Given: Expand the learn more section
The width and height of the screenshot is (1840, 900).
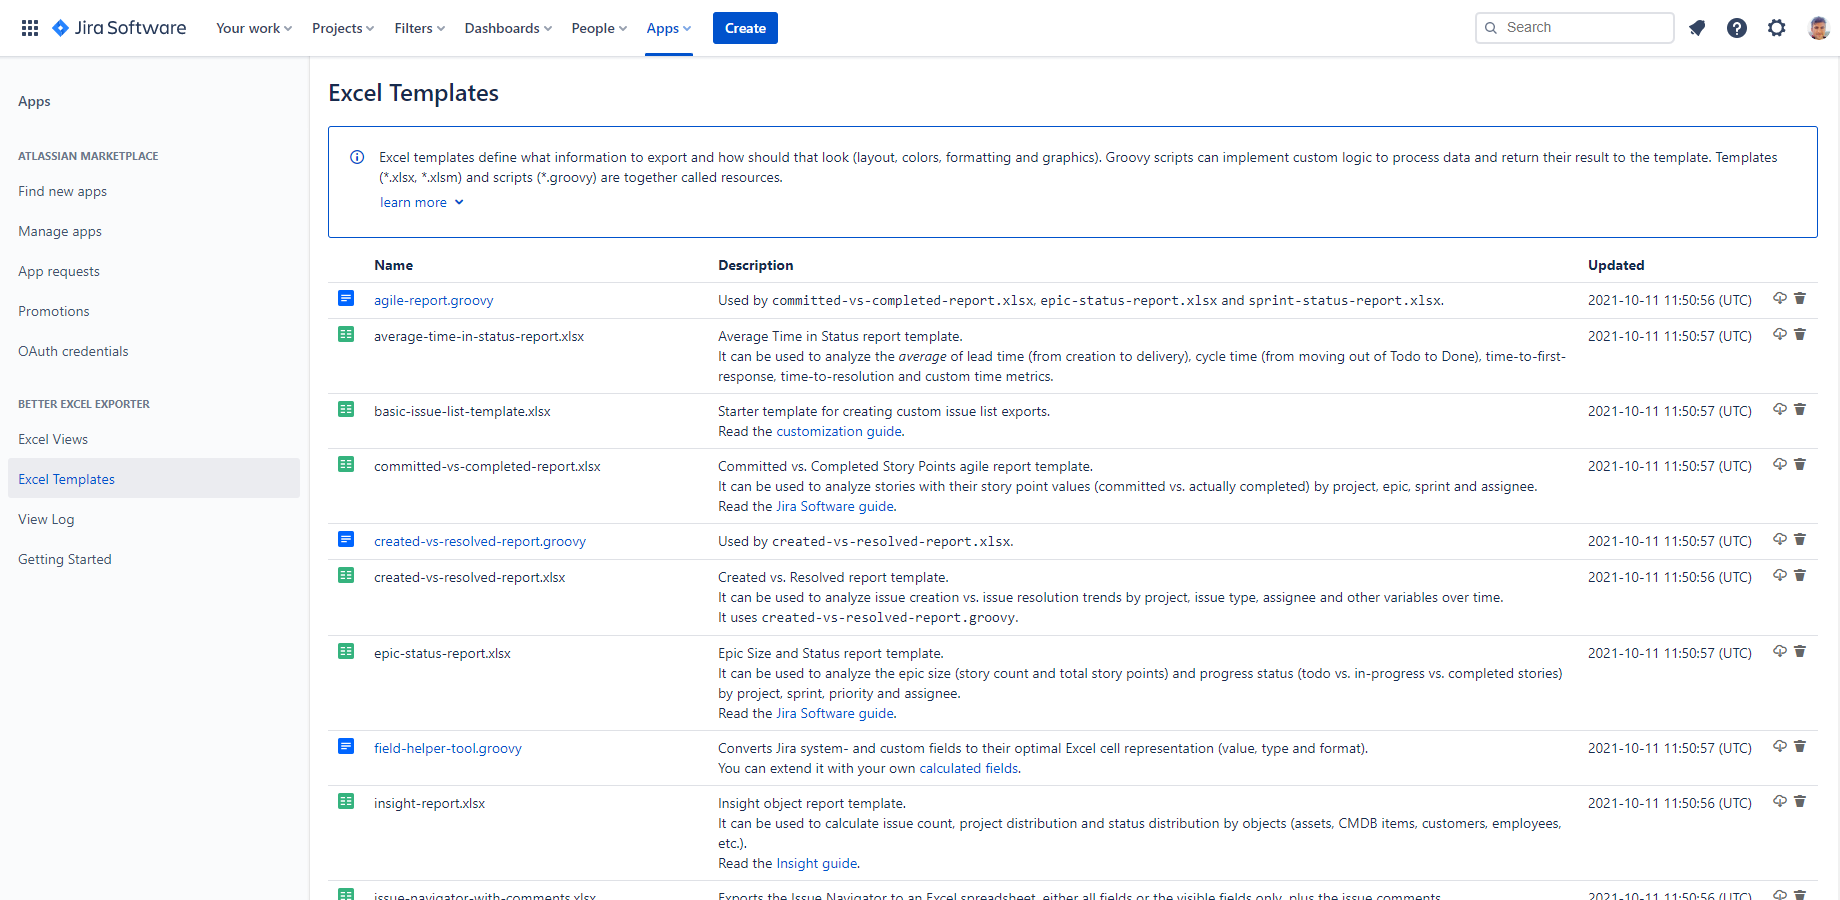Looking at the screenshot, I should pyautogui.click(x=422, y=202).
